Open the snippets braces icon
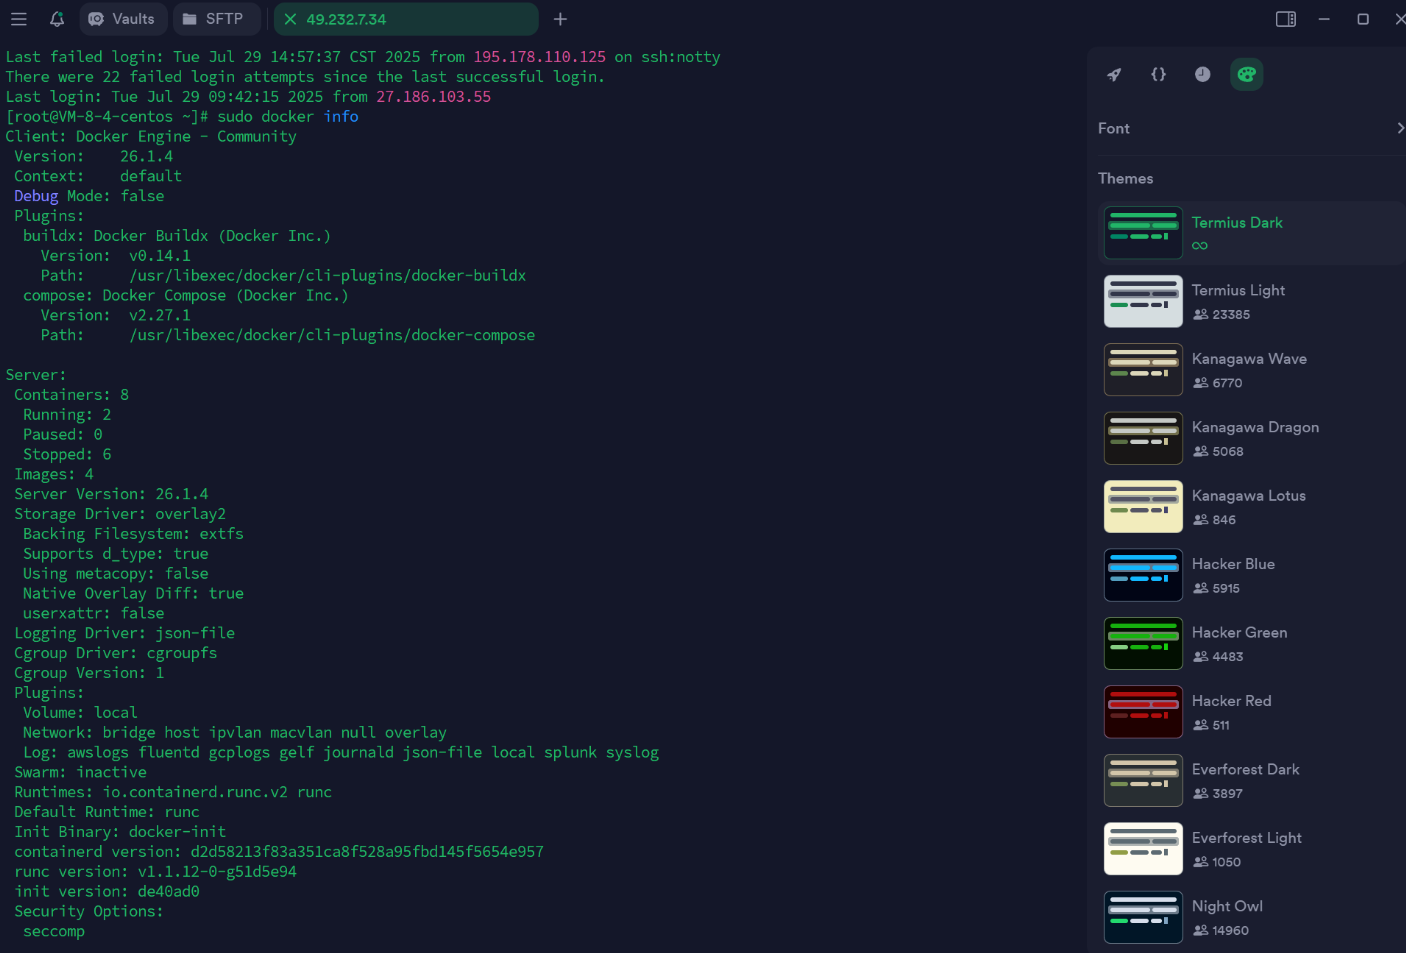 pyautogui.click(x=1158, y=74)
